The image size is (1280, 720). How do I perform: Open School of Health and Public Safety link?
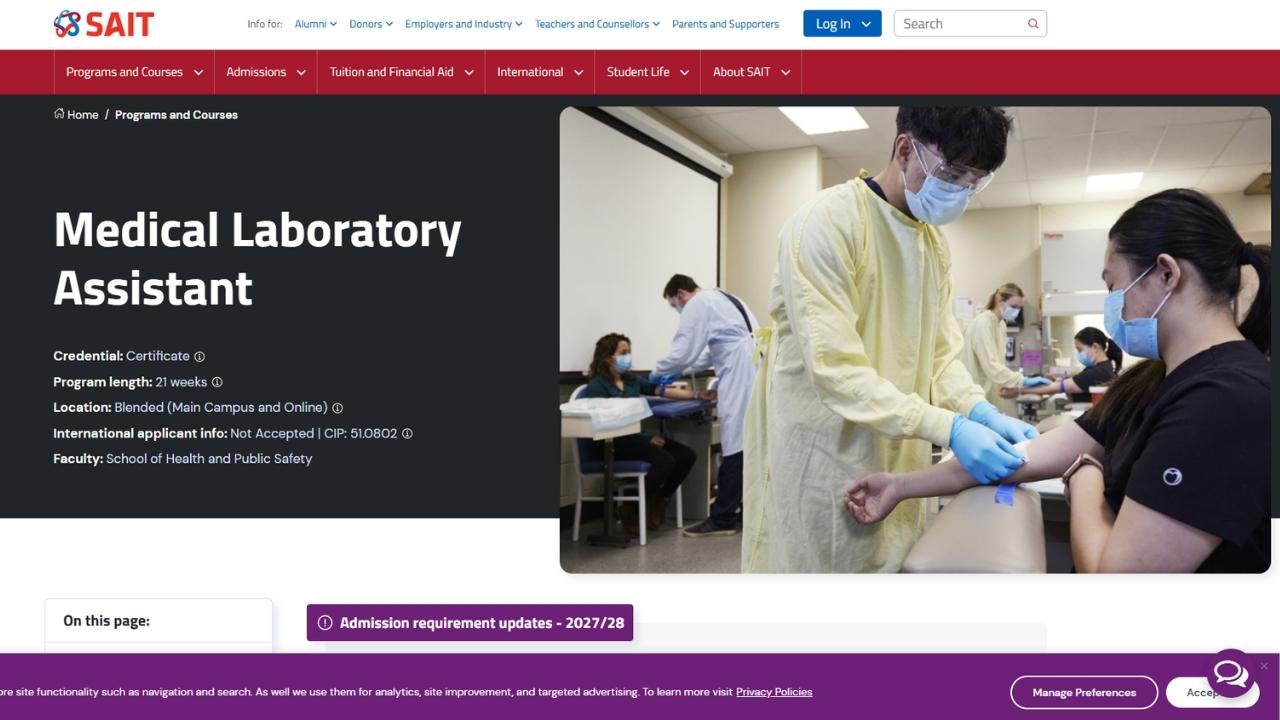(209, 459)
